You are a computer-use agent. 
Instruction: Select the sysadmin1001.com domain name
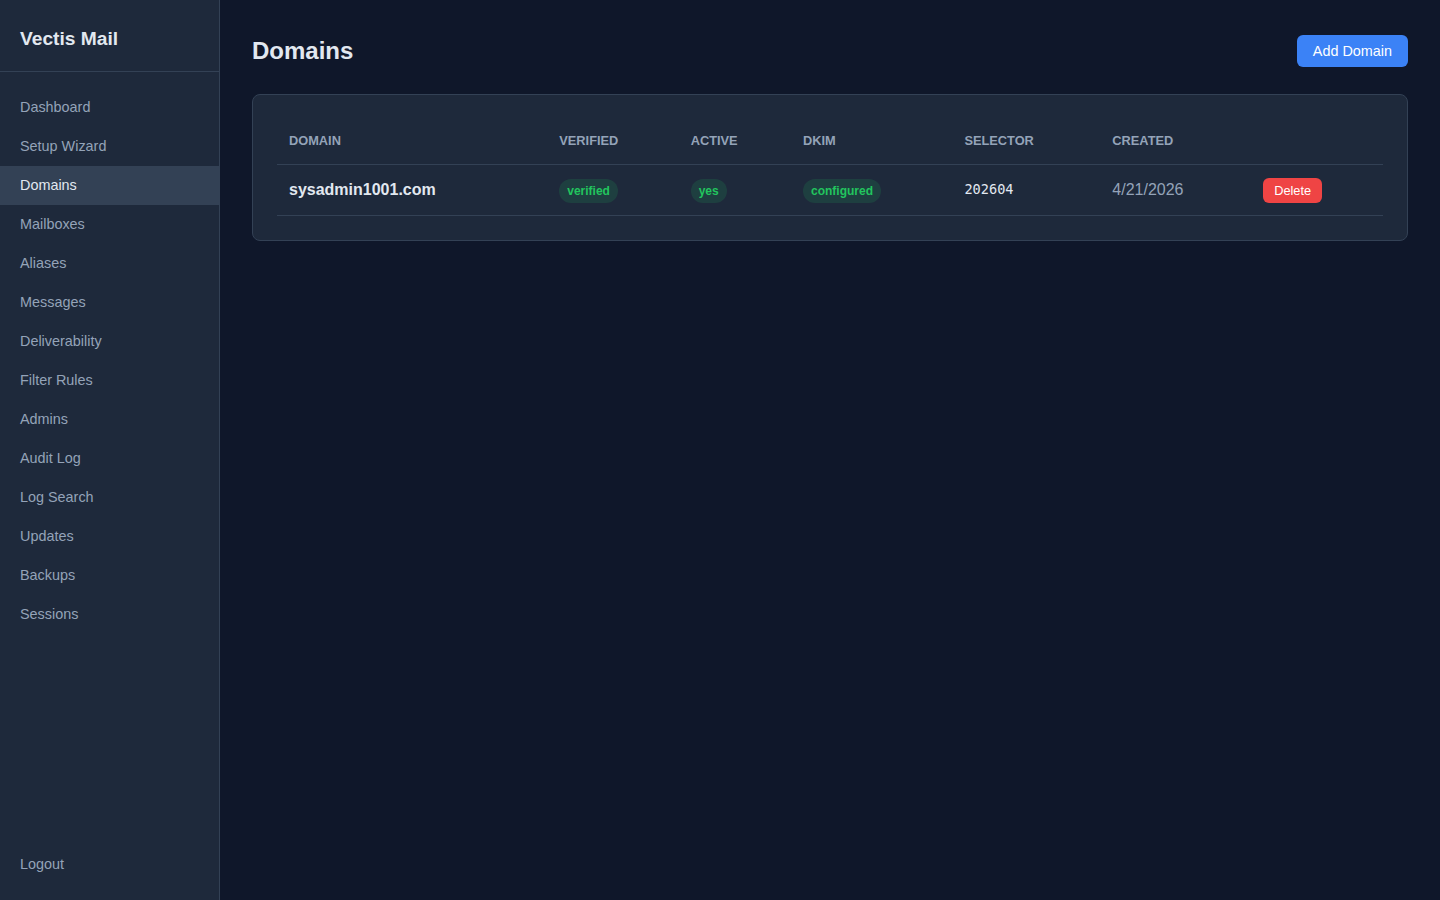pos(362,190)
